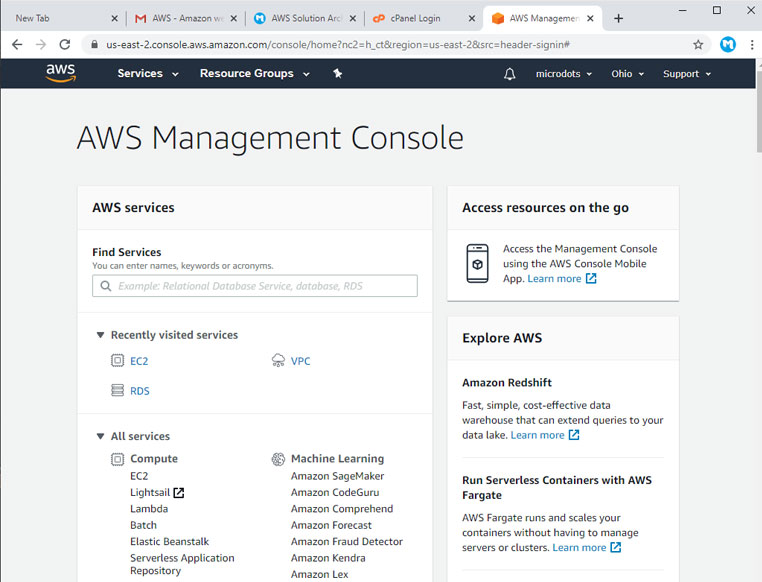Click the Machine Learning brain icon
Screen dimensions: 762x582
tap(278, 459)
